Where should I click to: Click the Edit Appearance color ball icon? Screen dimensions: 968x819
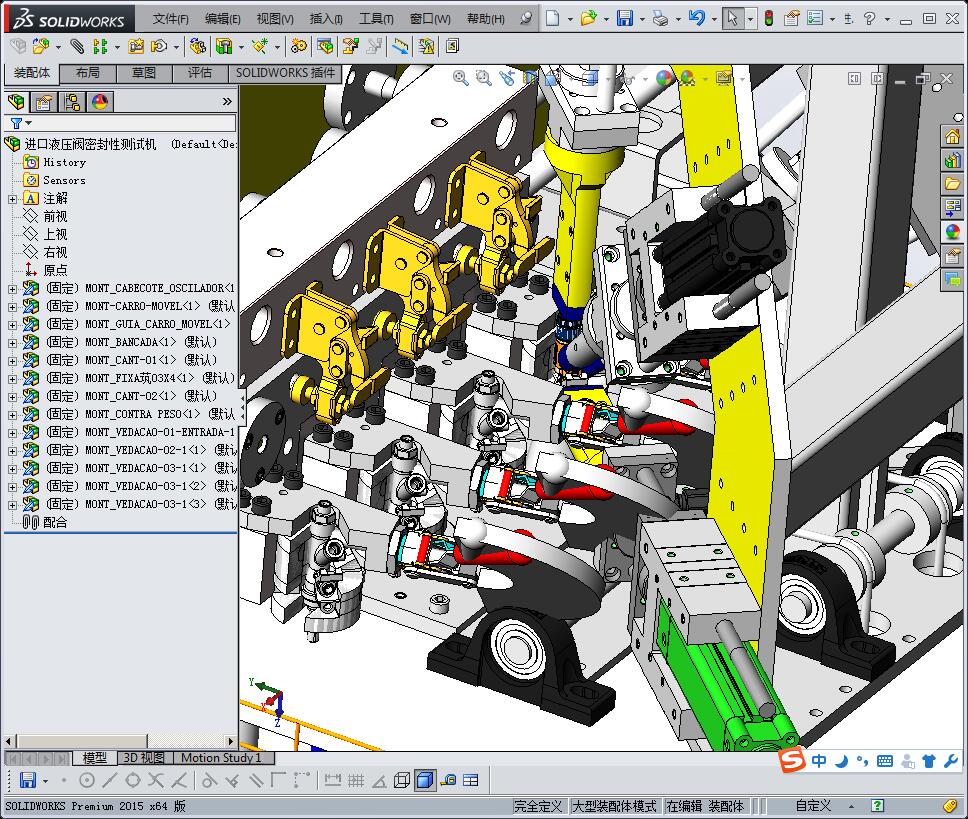[x=664, y=78]
